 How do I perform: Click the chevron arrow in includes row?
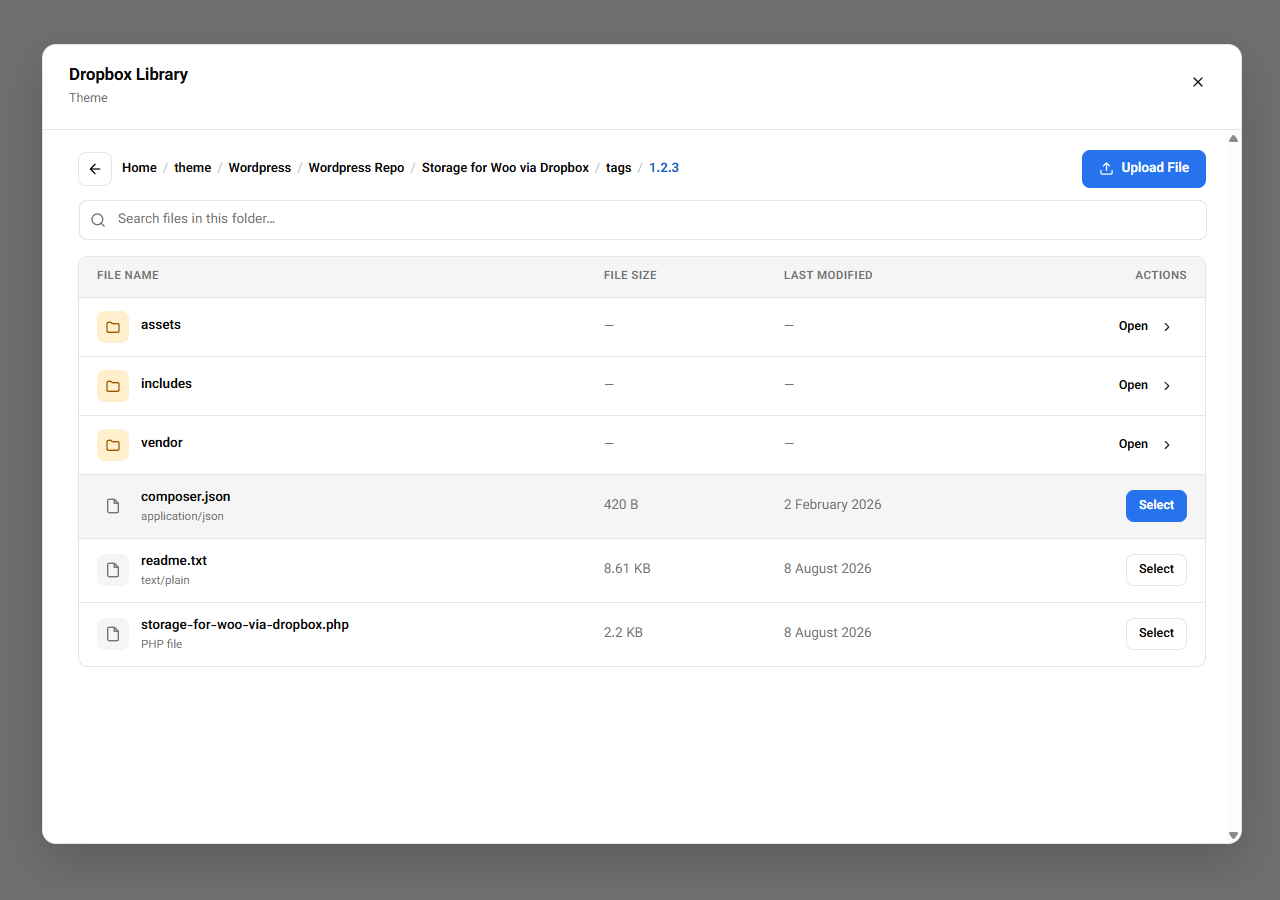(1167, 386)
